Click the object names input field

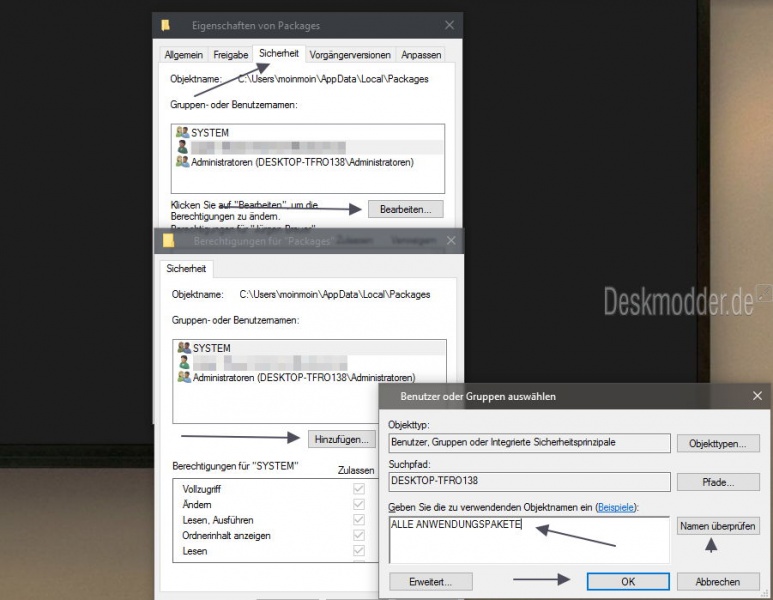tap(529, 540)
